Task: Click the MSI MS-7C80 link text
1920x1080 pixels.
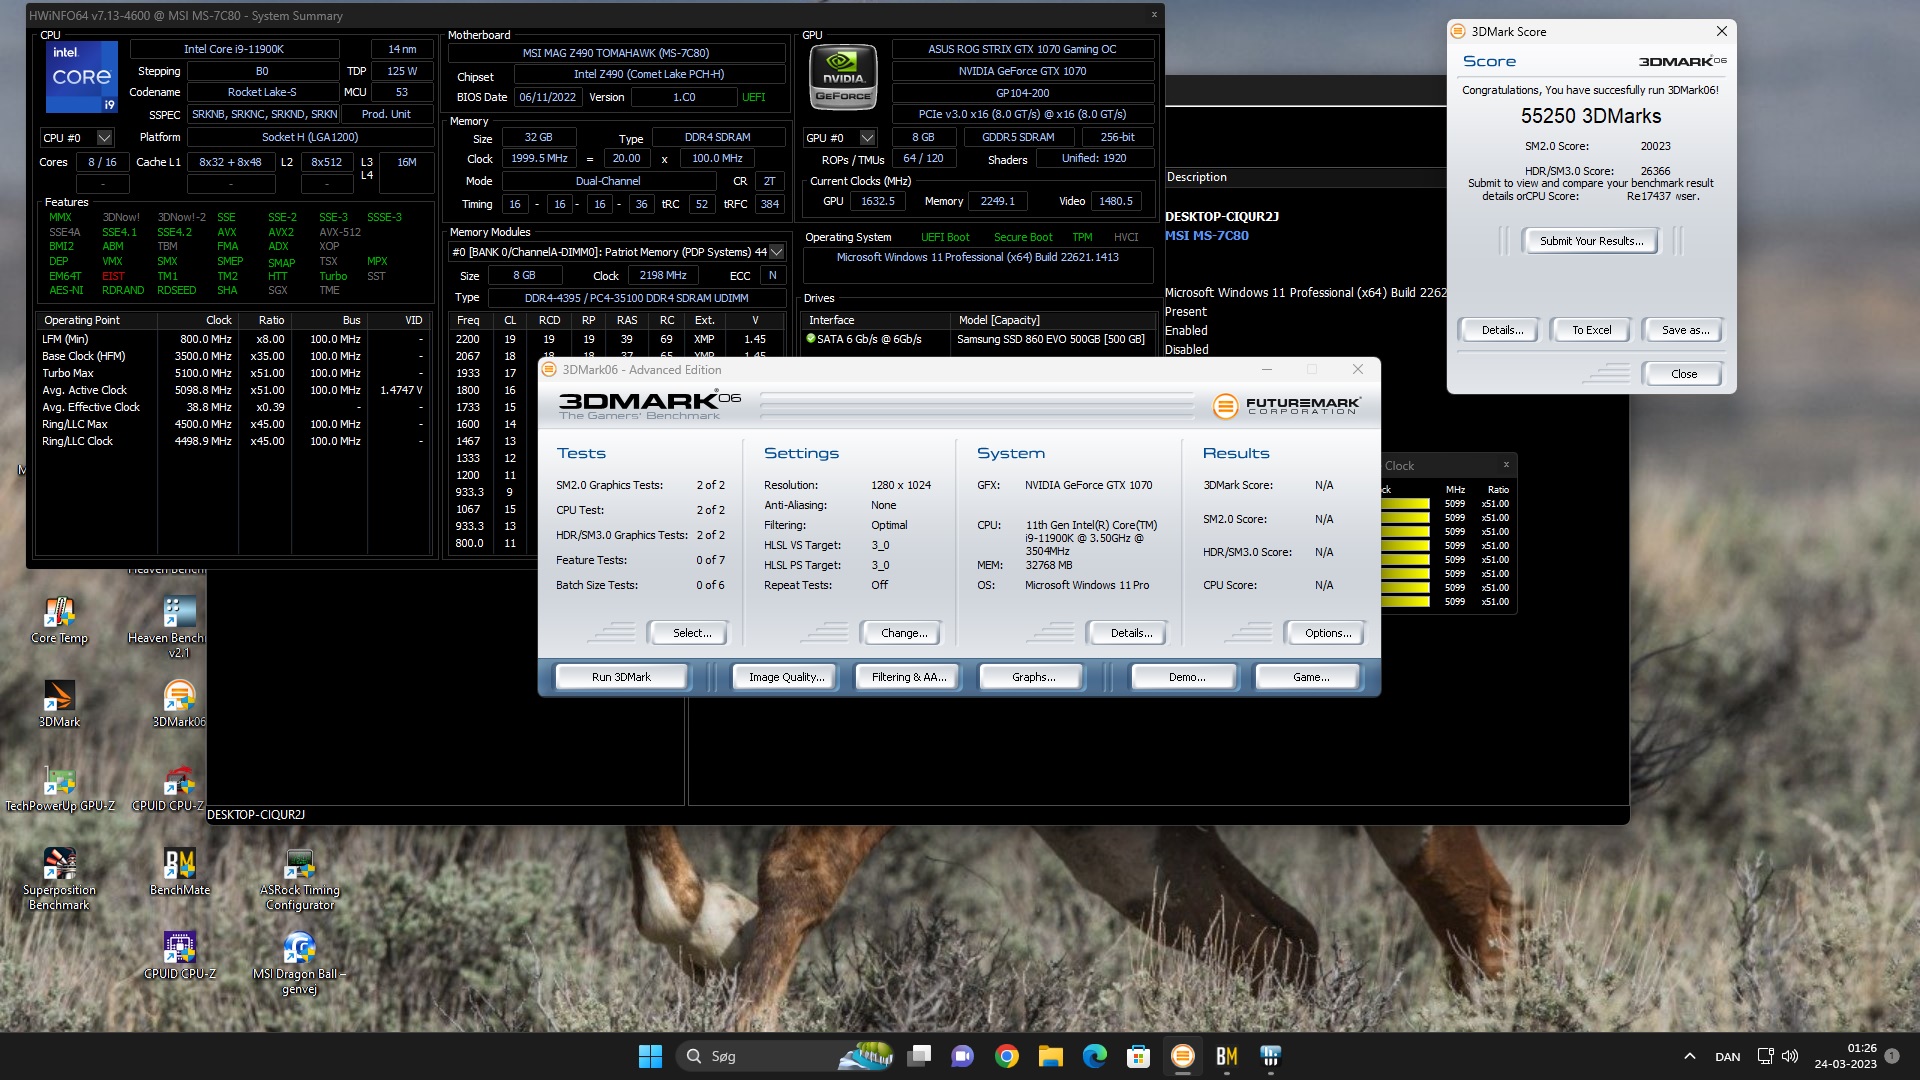Action: [x=1206, y=236]
